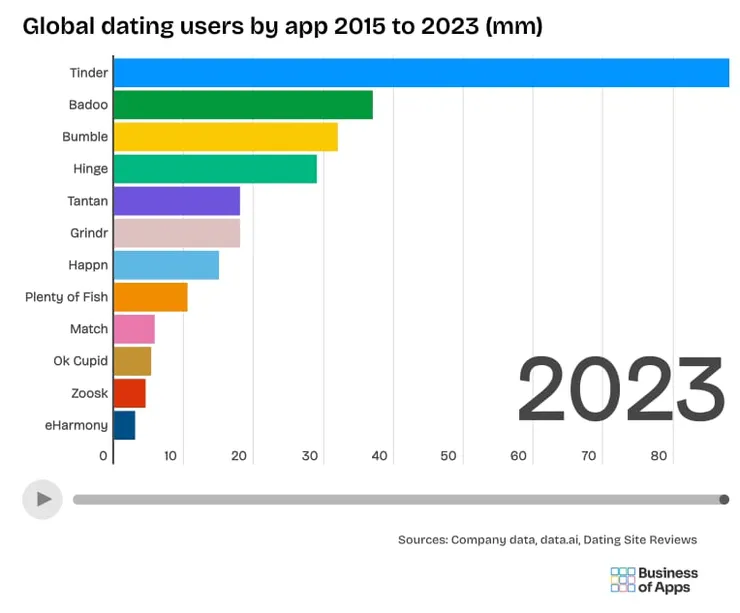Click the light blue Happn bar

point(166,265)
